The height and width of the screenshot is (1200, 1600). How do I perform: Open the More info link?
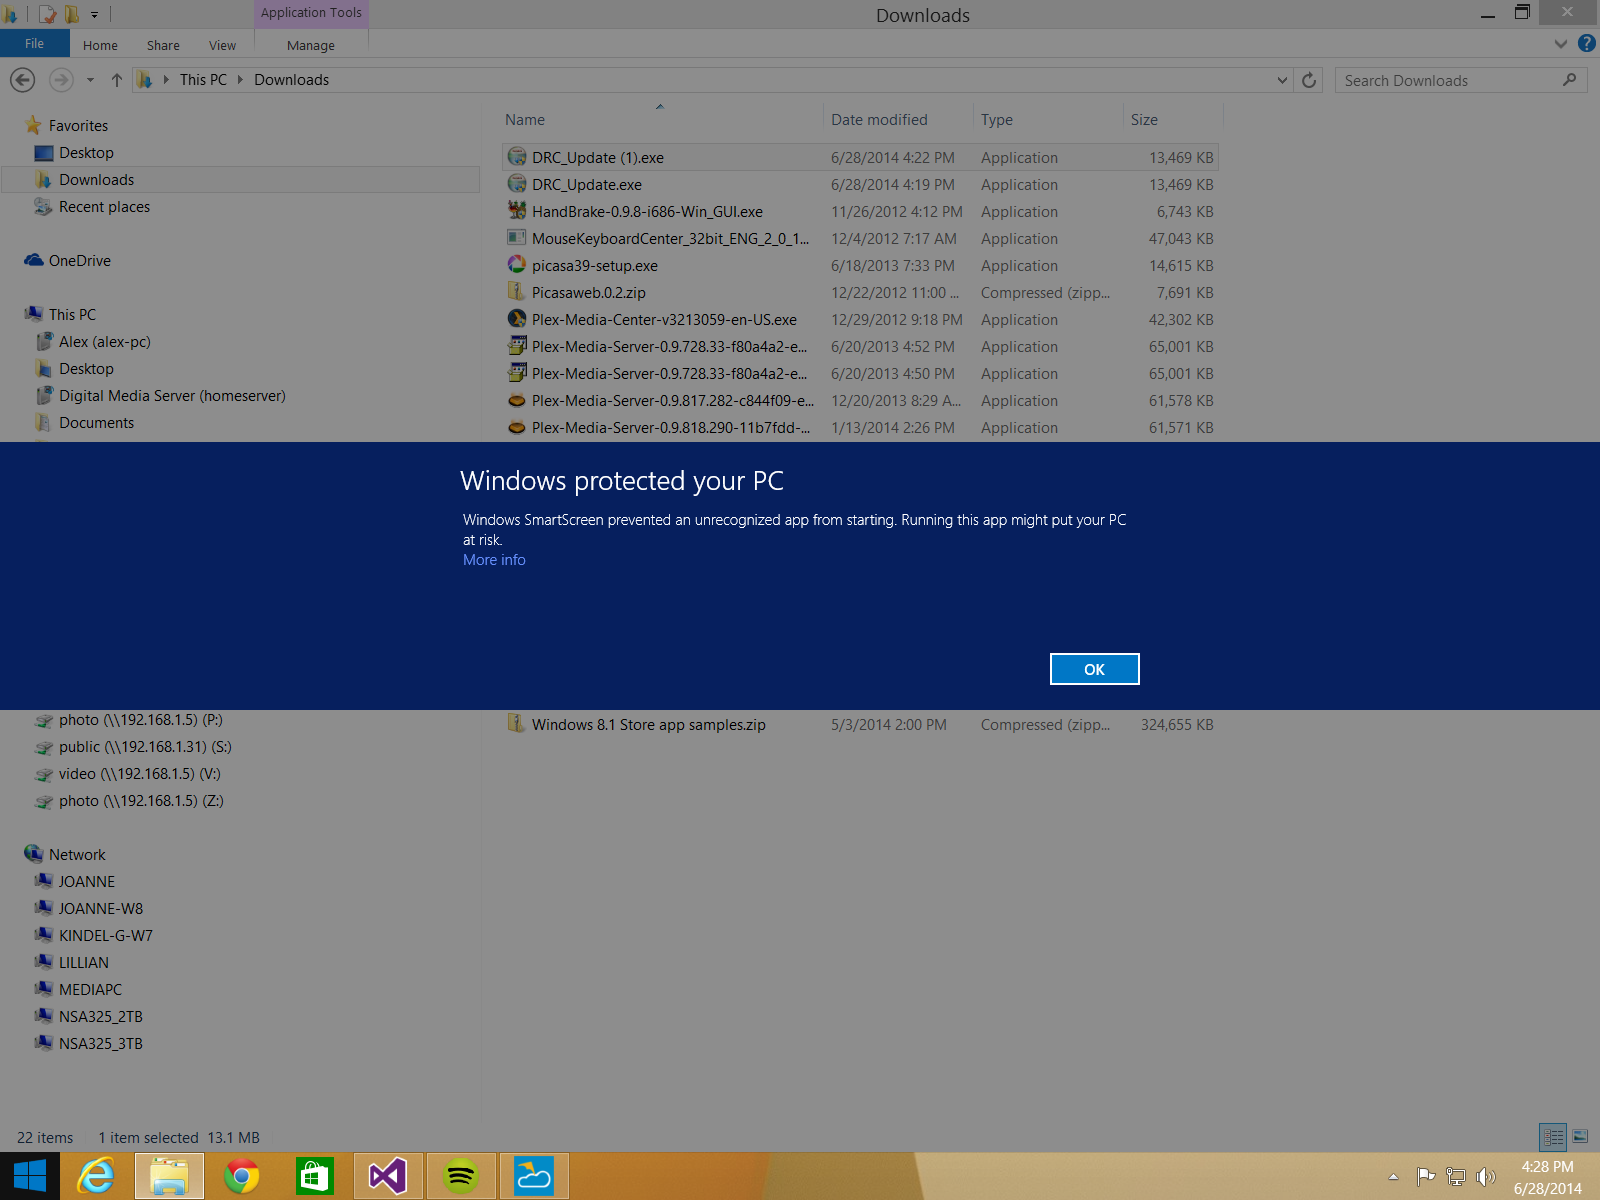click(x=494, y=560)
